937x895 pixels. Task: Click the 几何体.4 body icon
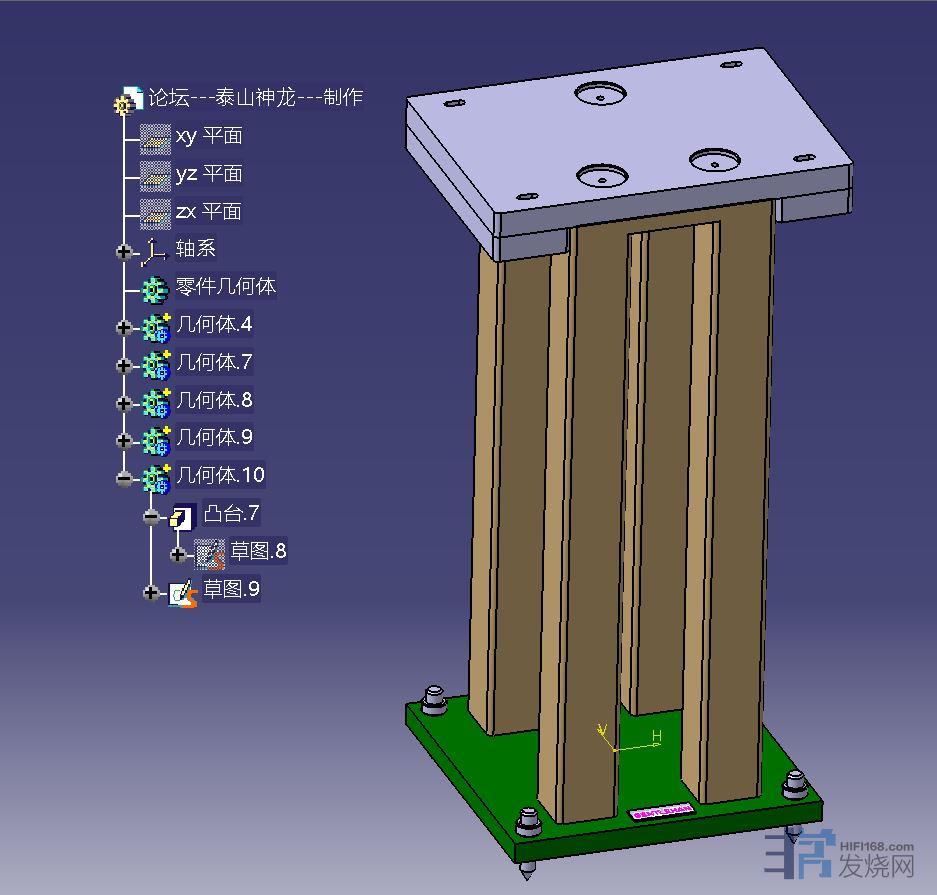click(x=155, y=327)
